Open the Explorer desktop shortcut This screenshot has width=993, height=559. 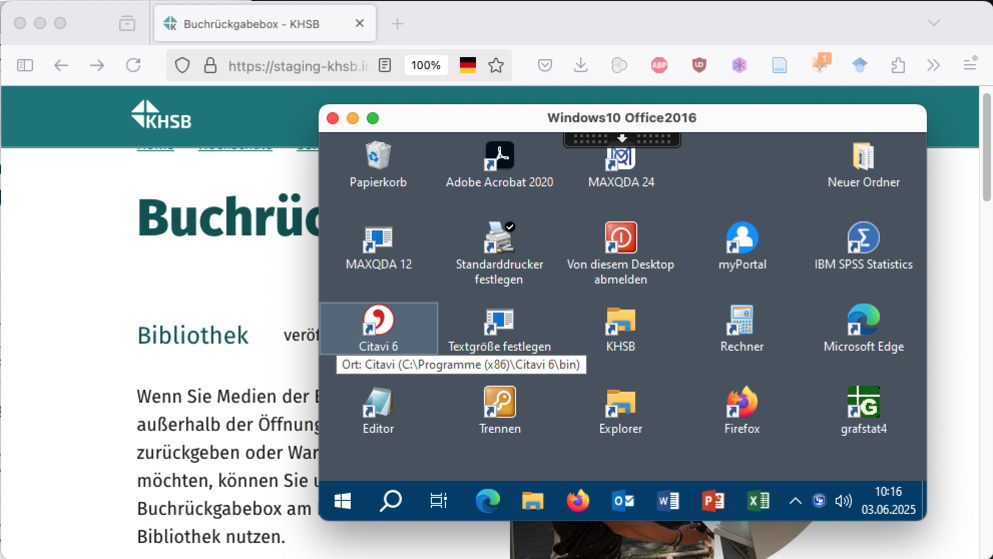pyautogui.click(x=621, y=411)
